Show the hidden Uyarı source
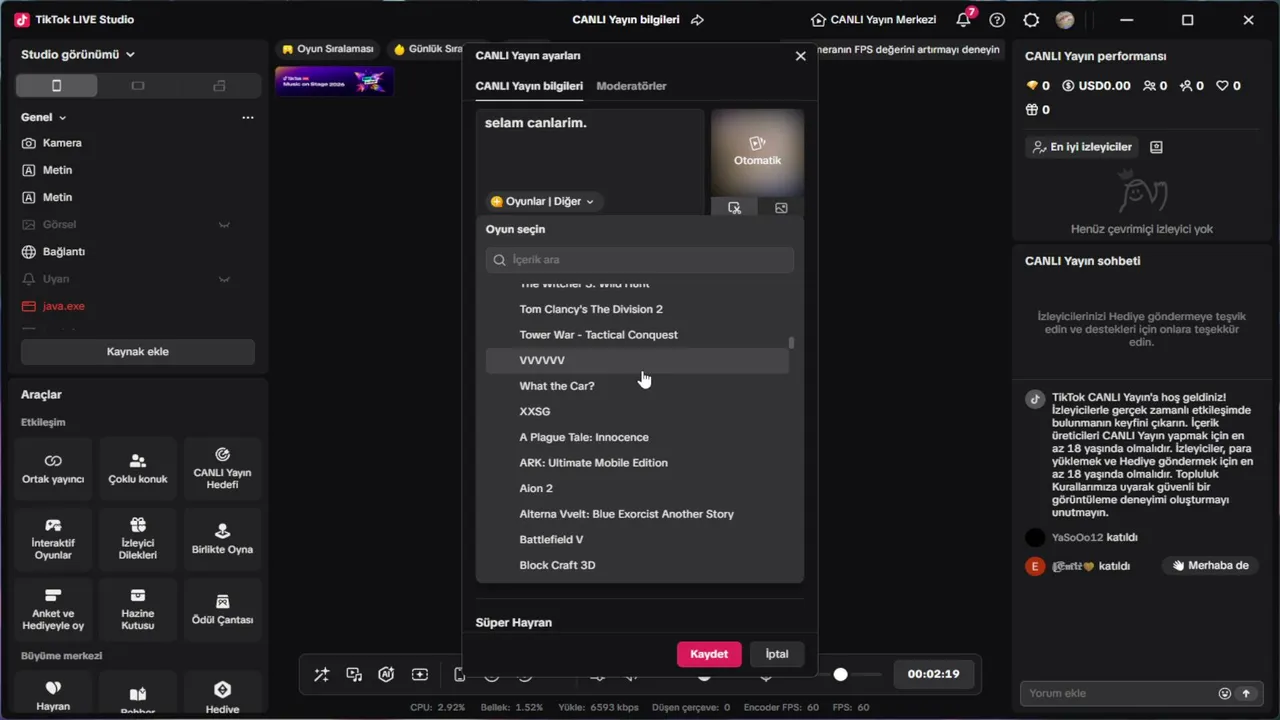This screenshot has height=720, width=1280. [225, 279]
